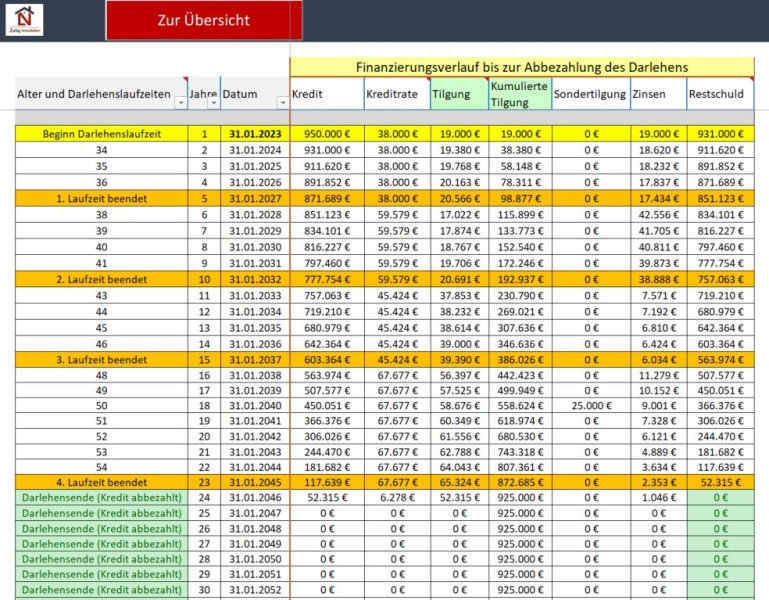Click age cell 54

coord(102,467)
